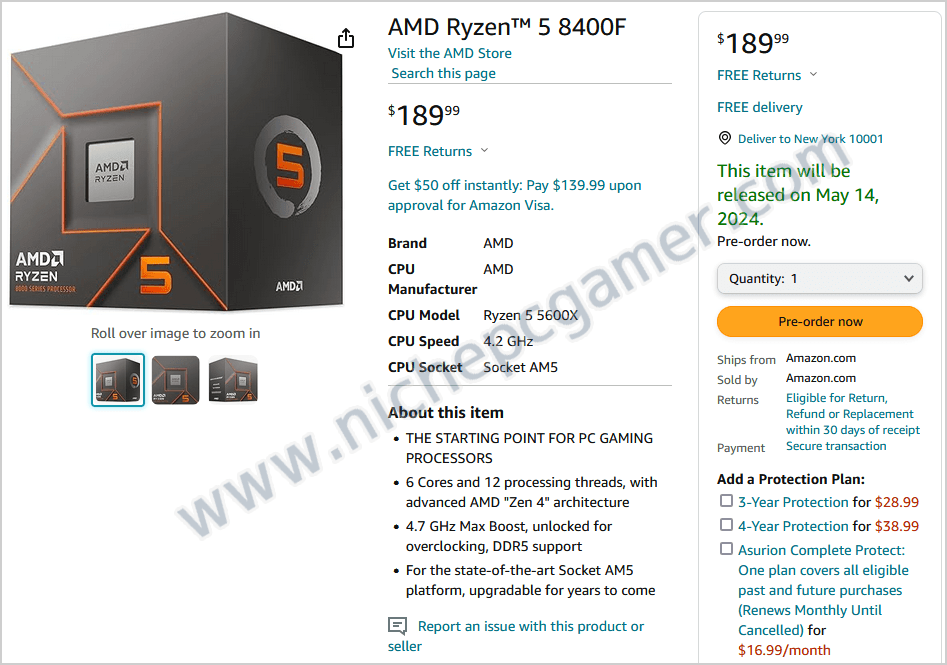Open Secure transaction payment link
The width and height of the screenshot is (947, 665).
click(836, 446)
